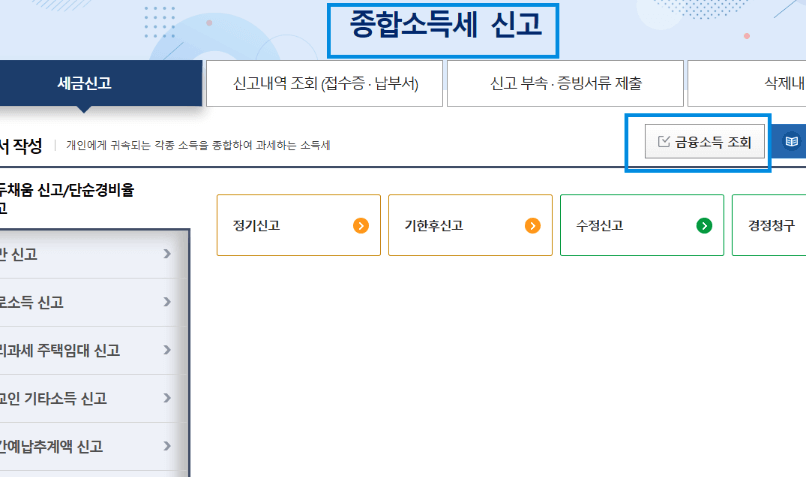Open the blue book guide icon
Image resolution: width=806 pixels, height=477 pixels.
(791, 141)
